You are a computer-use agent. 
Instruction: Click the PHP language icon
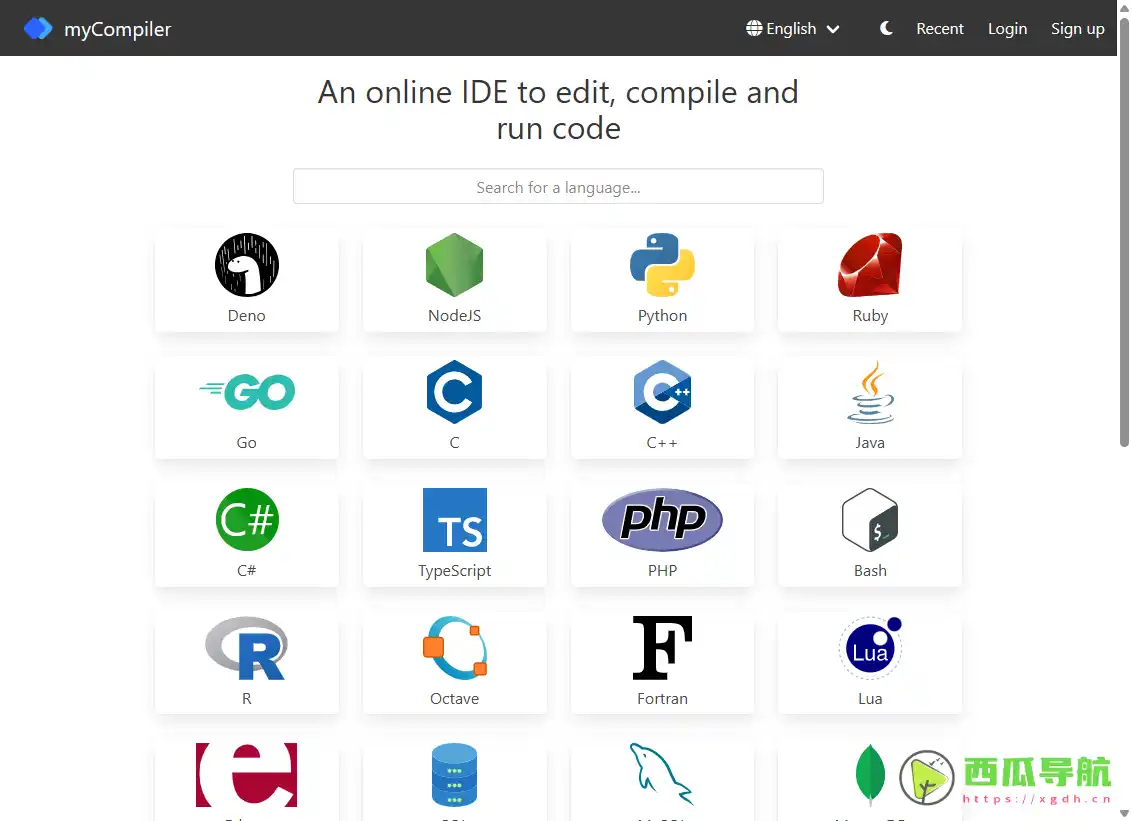coord(662,520)
